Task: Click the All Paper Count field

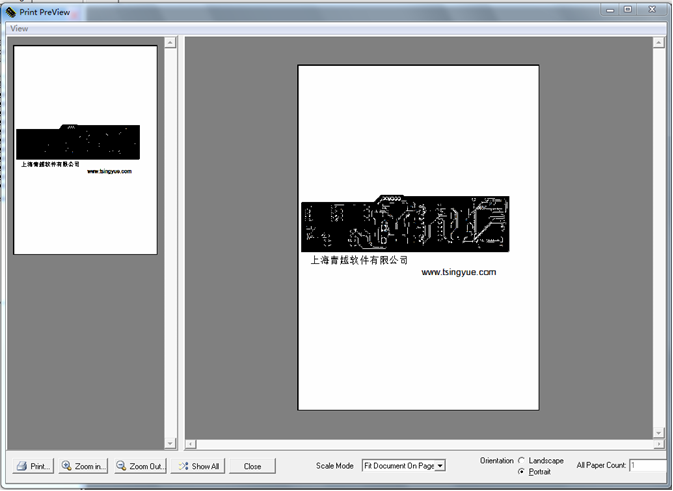Action: pyautogui.click(x=646, y=465)
